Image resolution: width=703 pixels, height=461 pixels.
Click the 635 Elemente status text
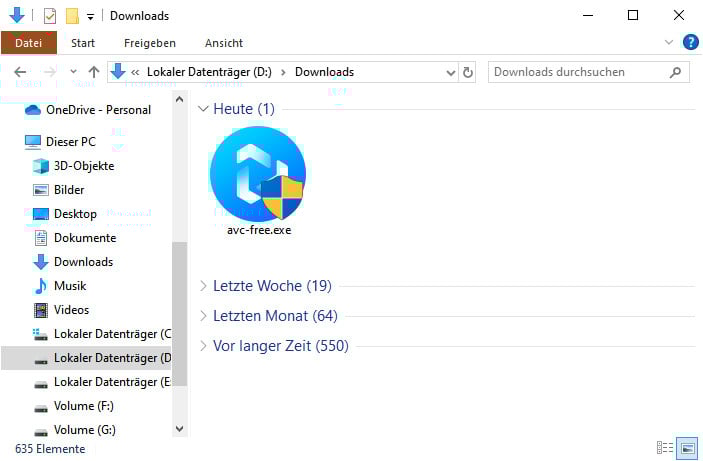pos(50,449)
